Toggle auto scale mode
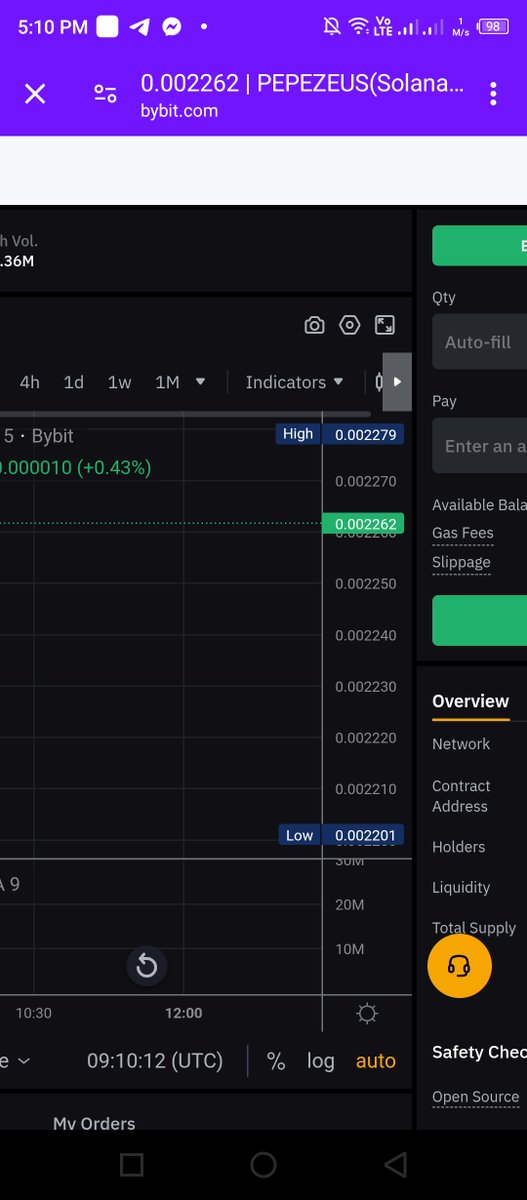This screenshot has height=1200, width=527. point(376,1061)
